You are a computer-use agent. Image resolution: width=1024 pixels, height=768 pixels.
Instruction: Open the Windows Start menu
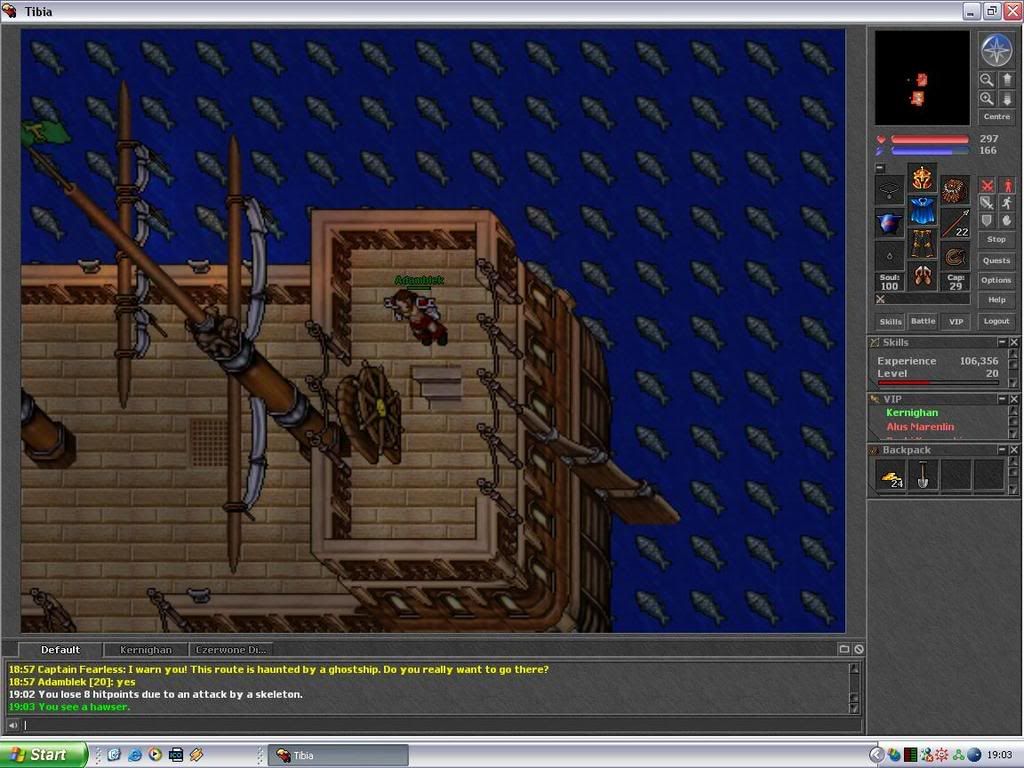[x=43, y=755]
